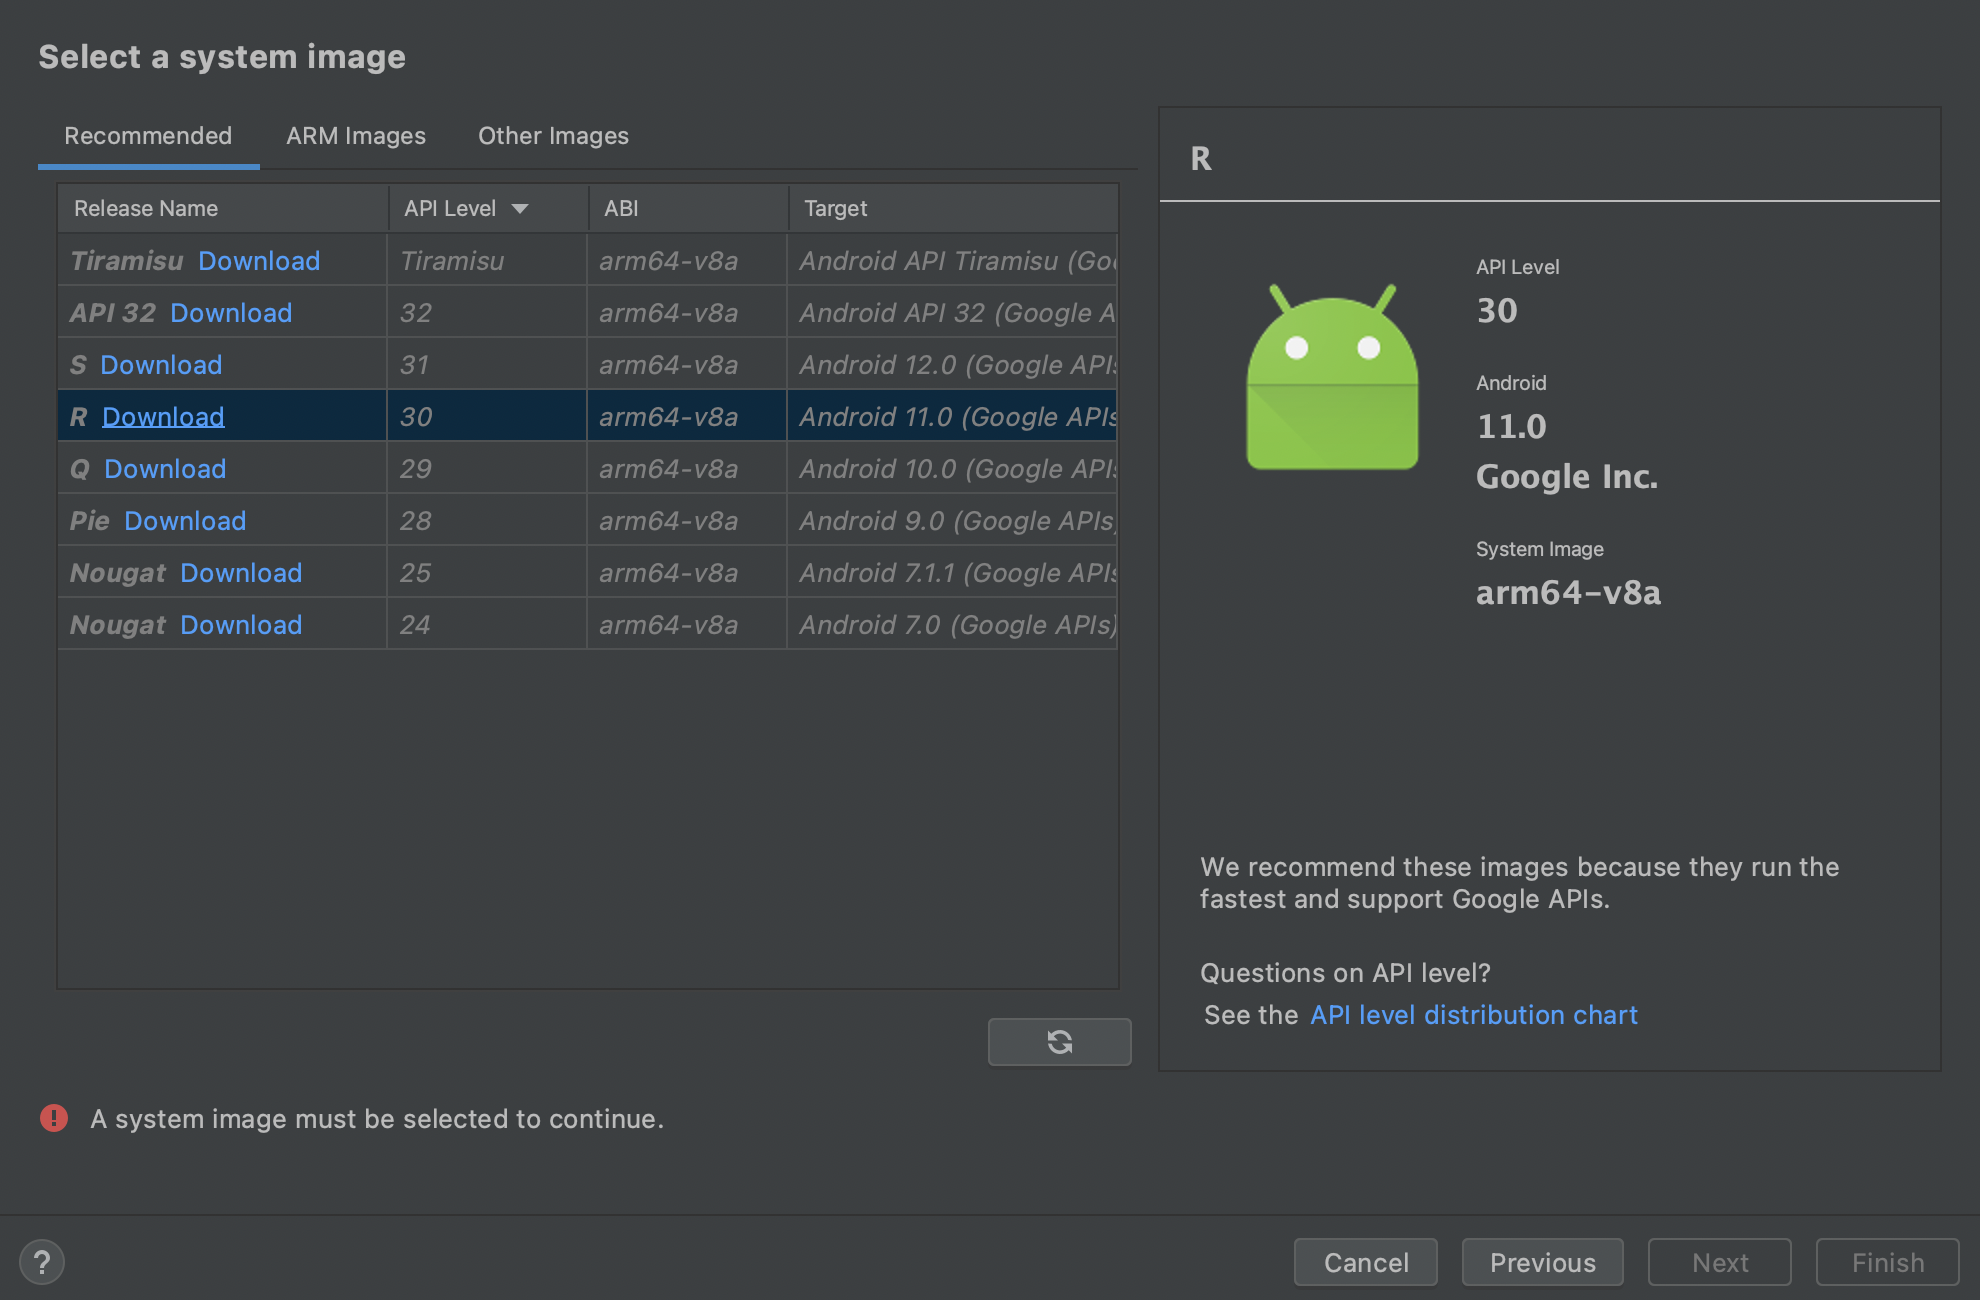Open the API level distribution chart link

coord(1474,1015)
